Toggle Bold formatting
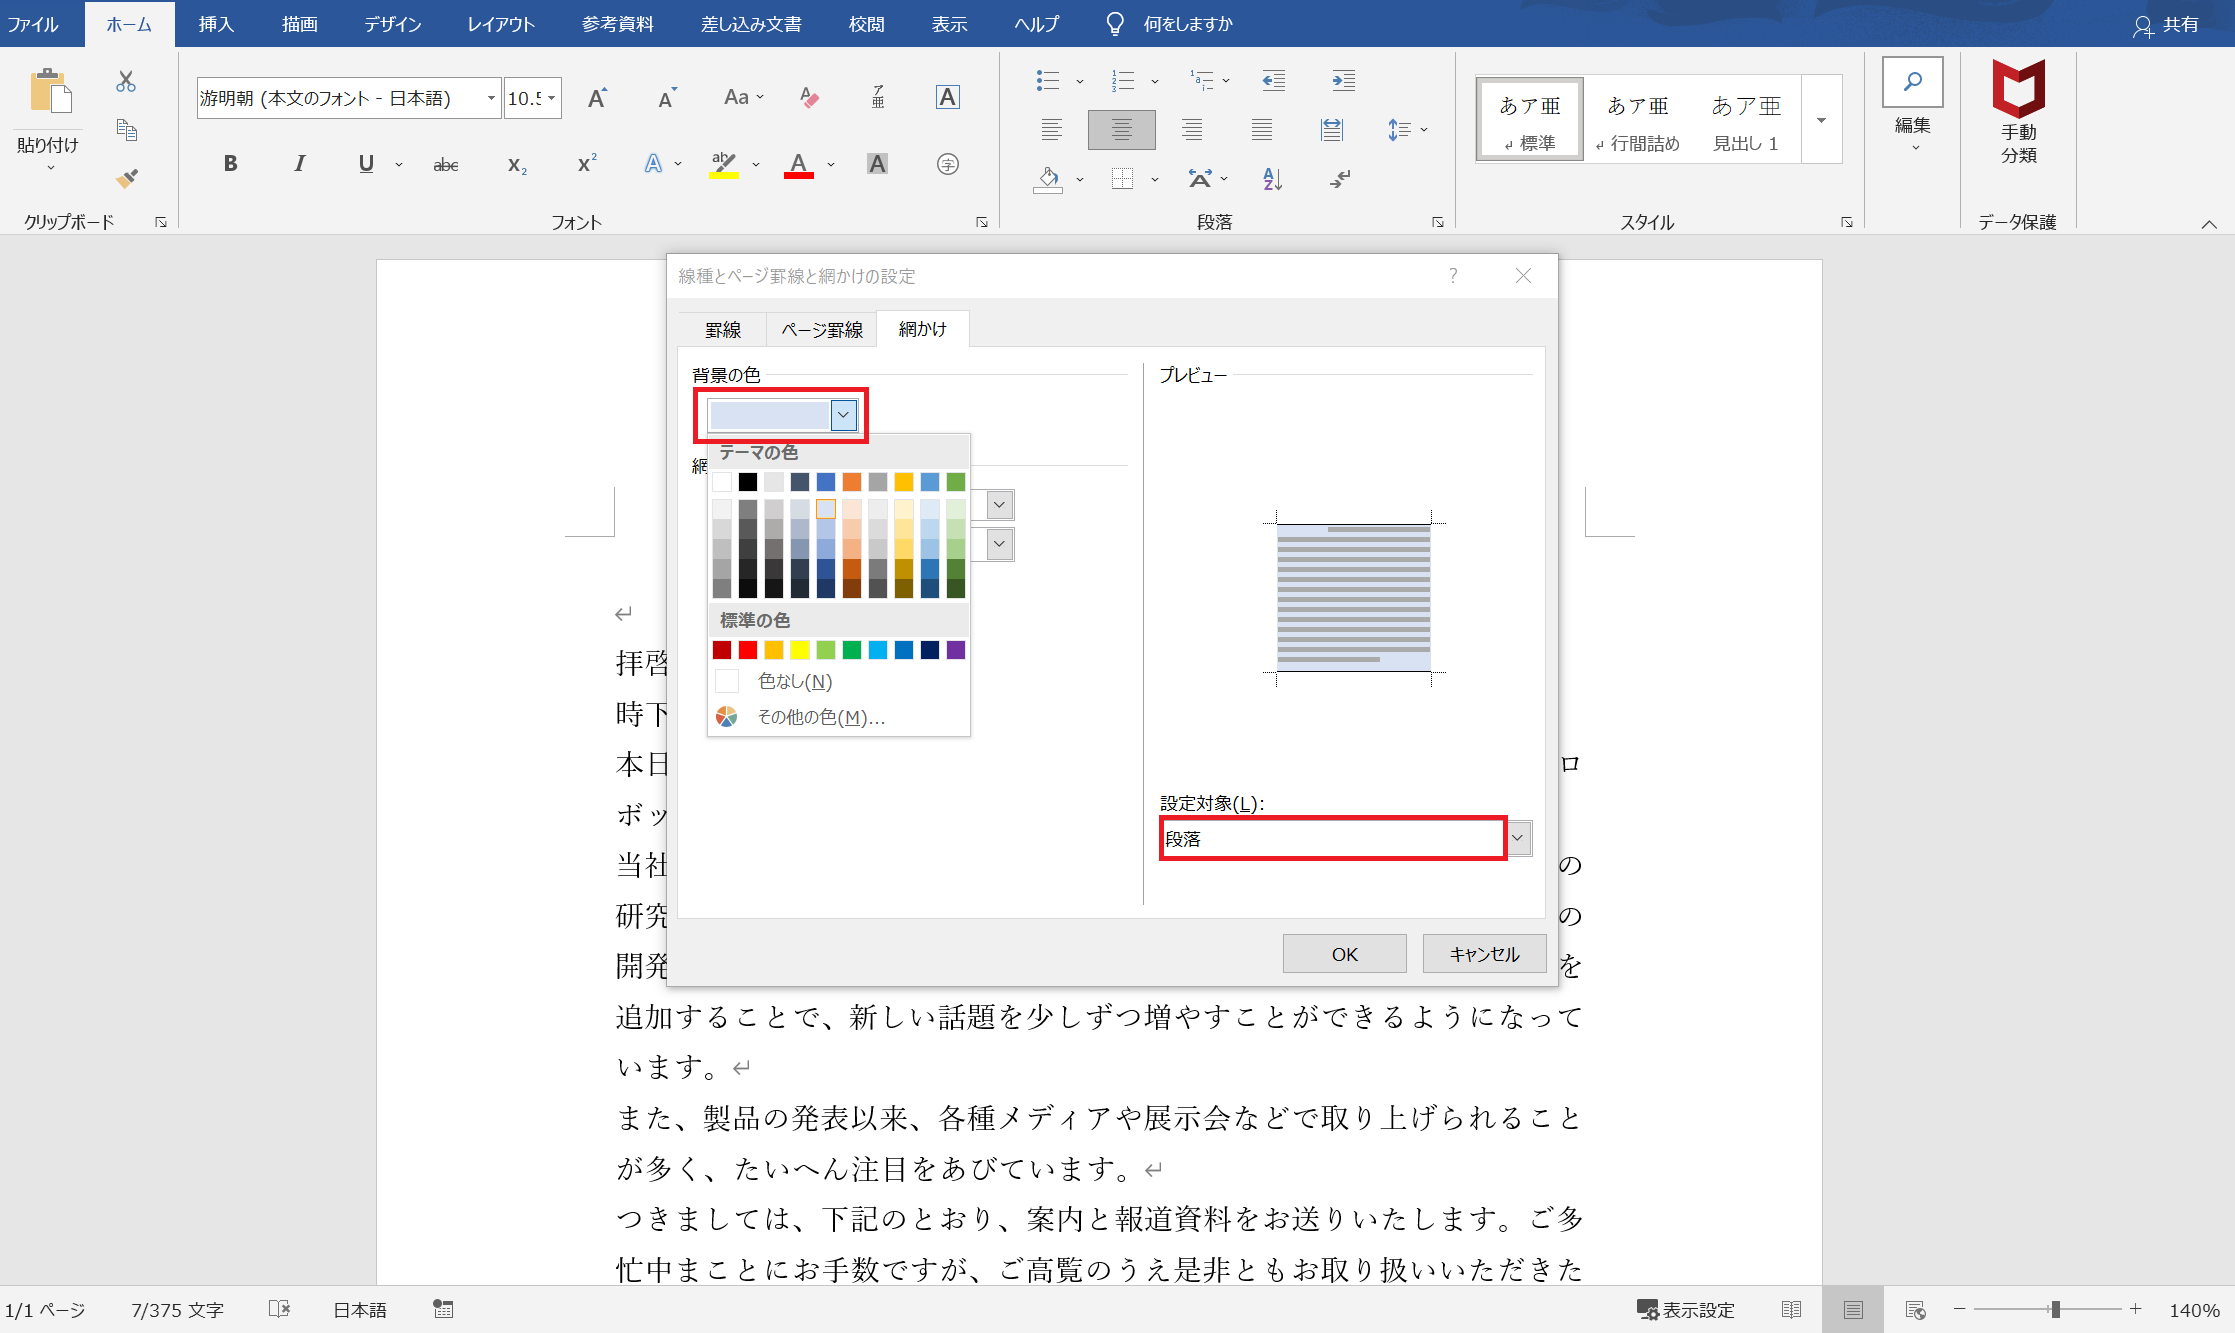 click(230, 164)
